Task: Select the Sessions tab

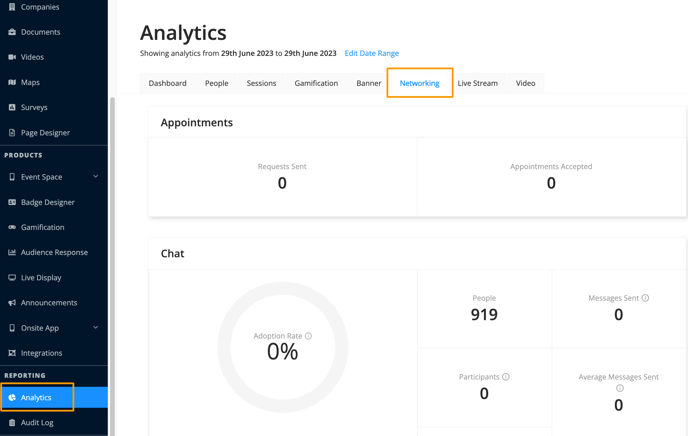Action: coord(261,83)
